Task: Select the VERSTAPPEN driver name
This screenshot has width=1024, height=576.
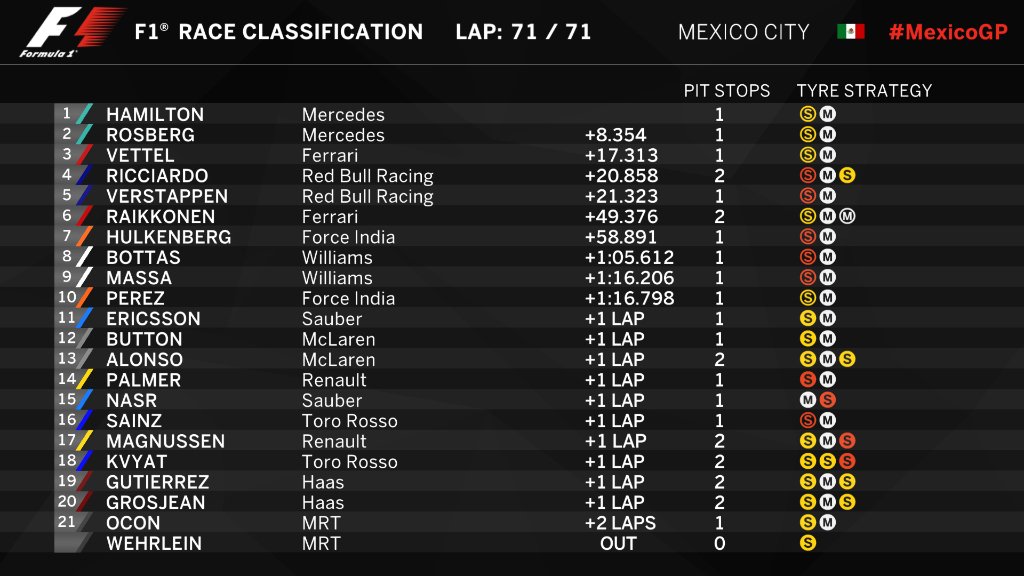Action: coord(167,196)
